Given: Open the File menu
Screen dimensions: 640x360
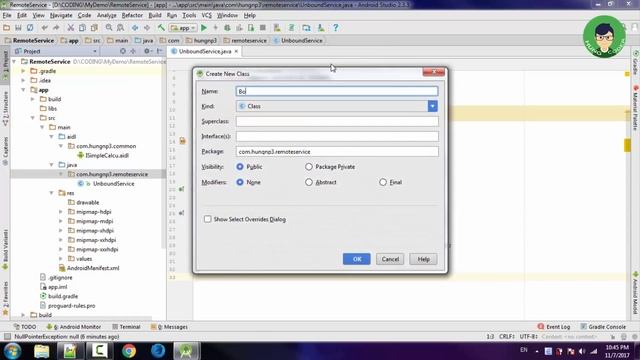Looking at the screenshot, I should pos(7,16).
